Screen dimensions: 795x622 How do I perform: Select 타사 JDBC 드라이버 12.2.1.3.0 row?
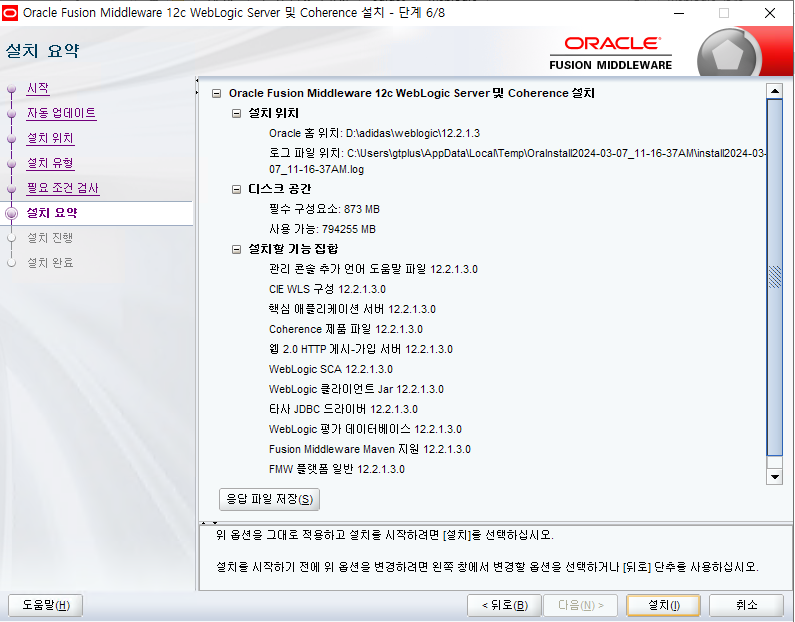pos(343,409)
